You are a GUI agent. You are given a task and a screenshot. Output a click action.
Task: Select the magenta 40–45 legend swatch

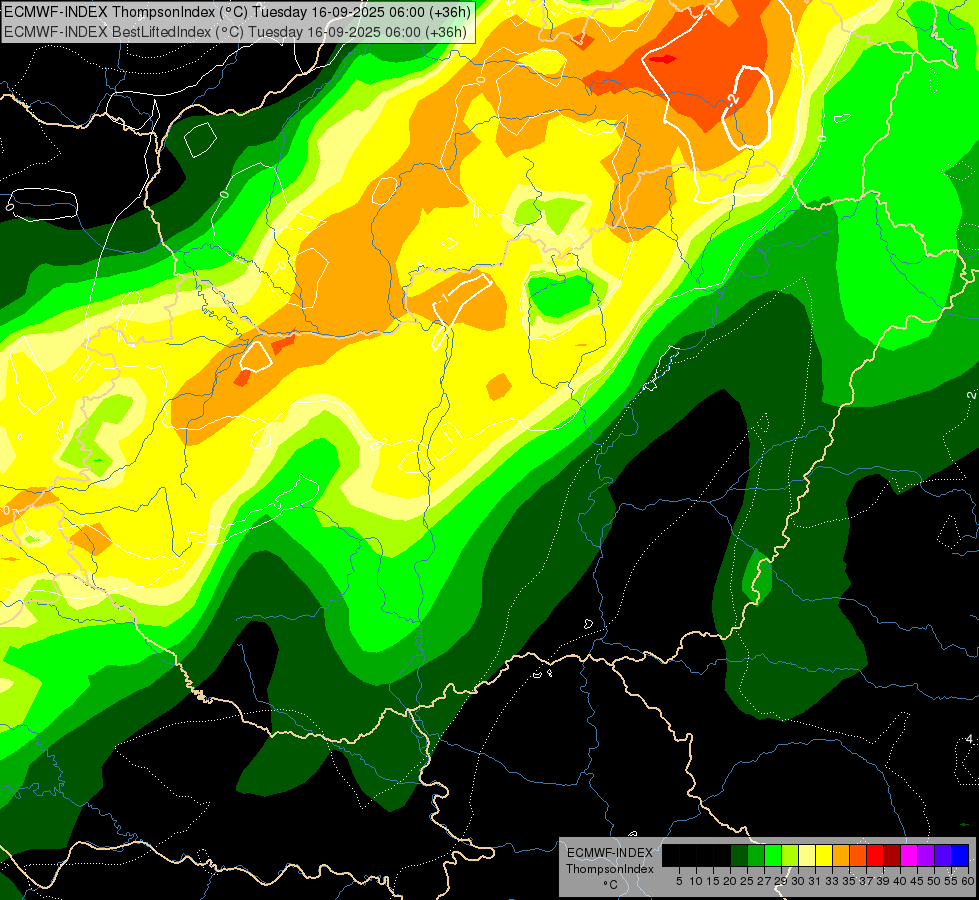coord(909,855)
